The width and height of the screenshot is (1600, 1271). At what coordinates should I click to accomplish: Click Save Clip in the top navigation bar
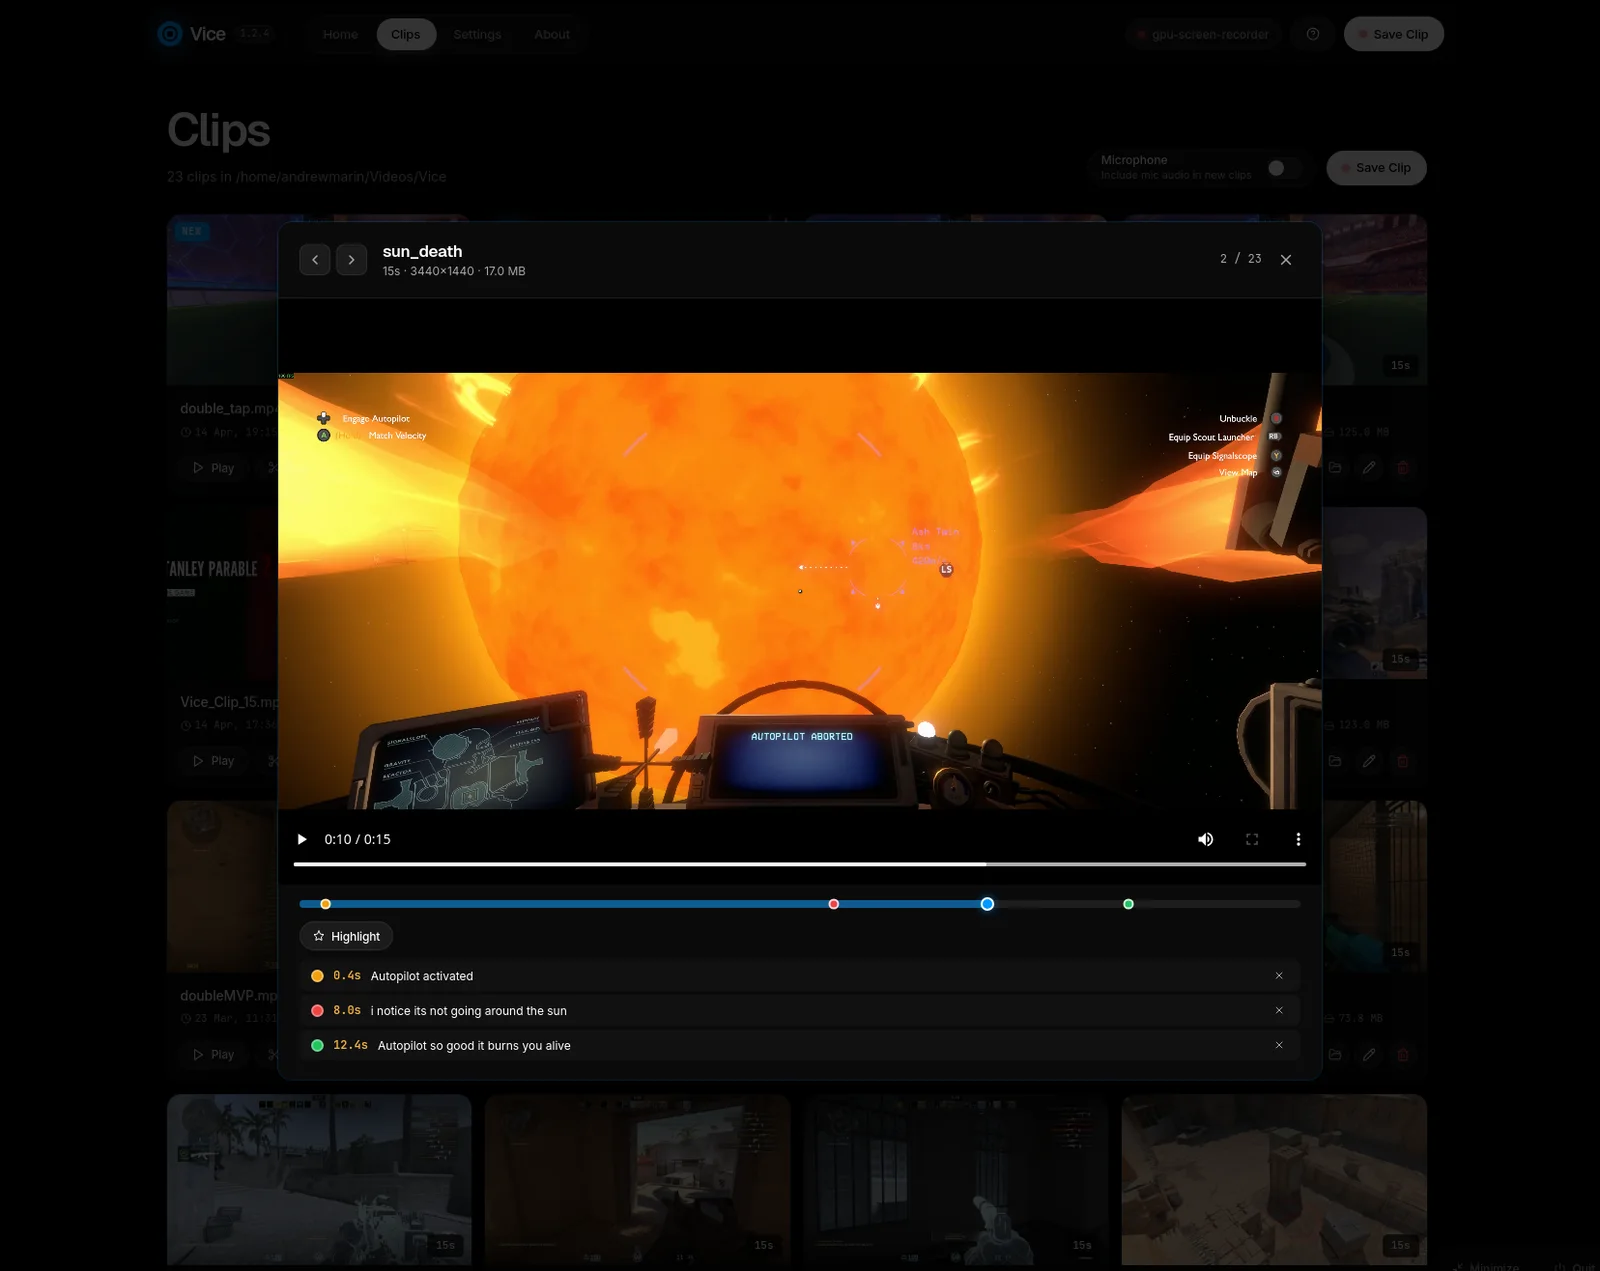point(1394,34)
